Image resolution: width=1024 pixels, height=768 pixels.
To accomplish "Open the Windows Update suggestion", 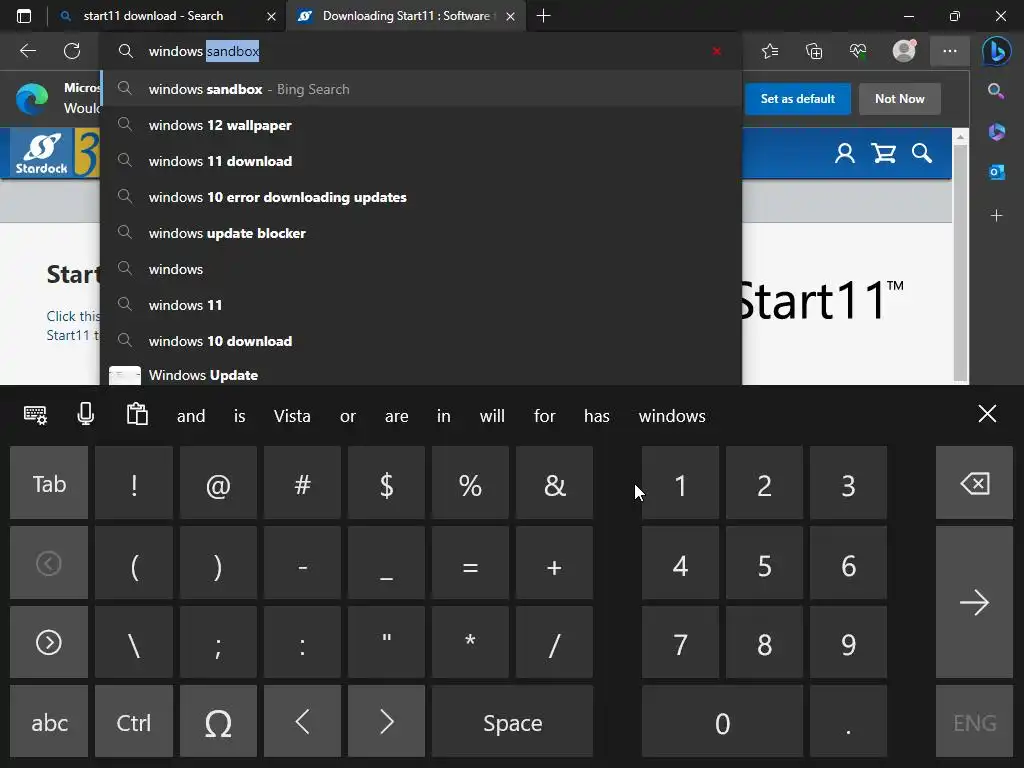I will (x=421, y=374).
